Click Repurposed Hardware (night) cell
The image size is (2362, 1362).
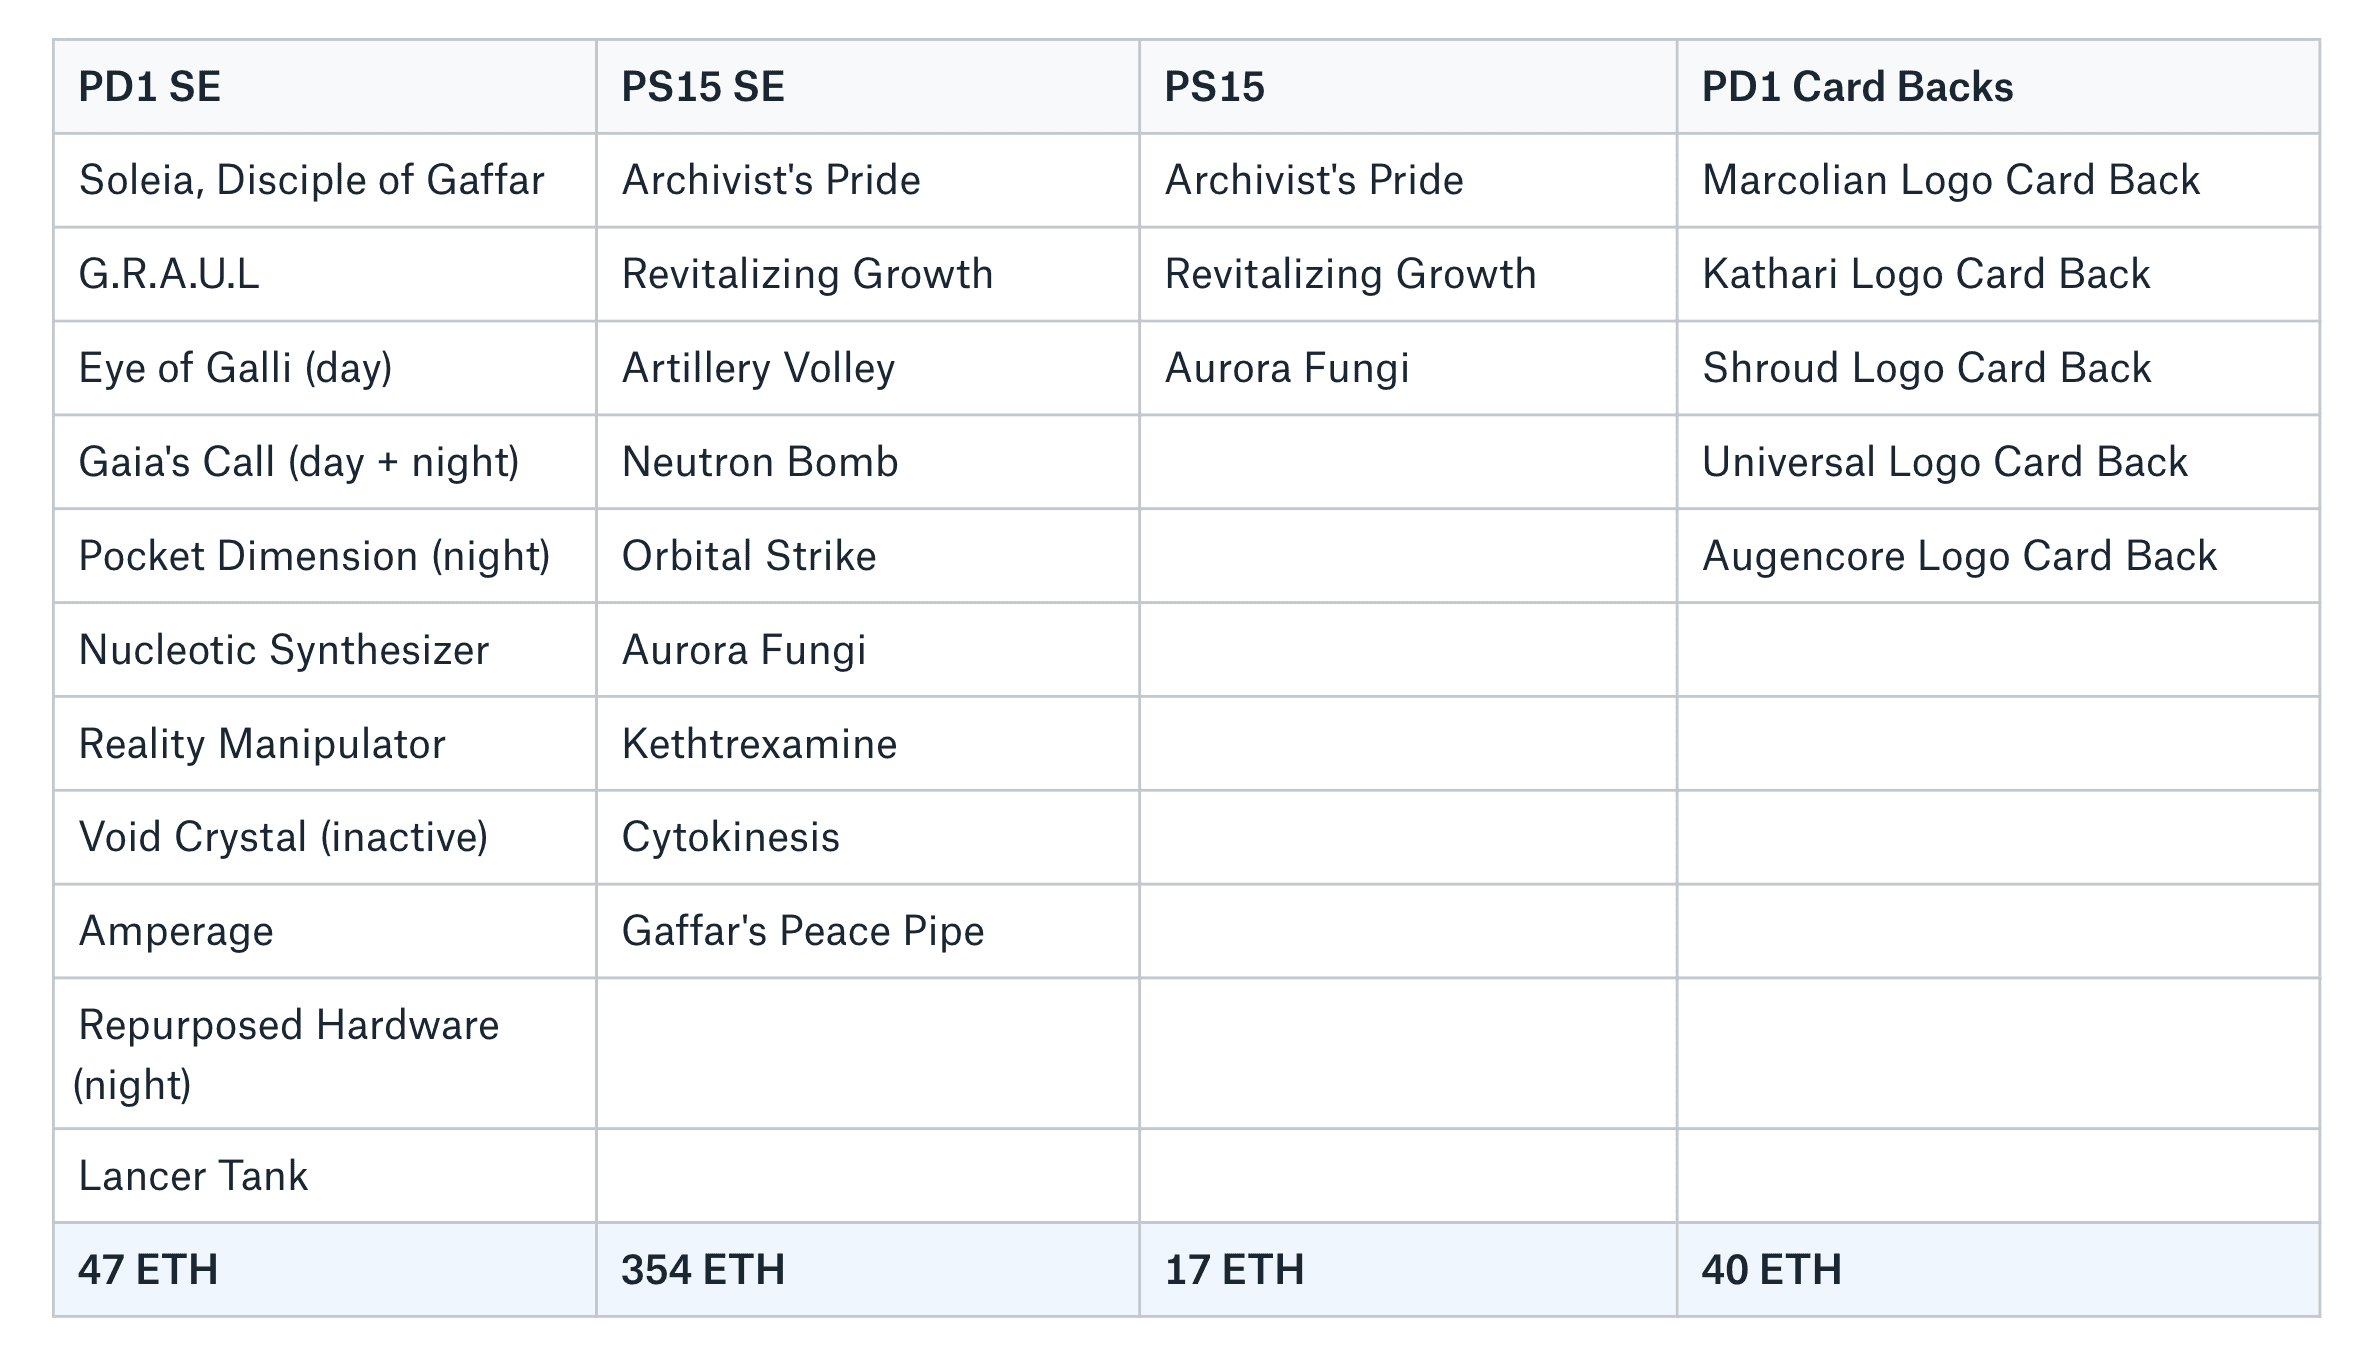coord(325,1054)
